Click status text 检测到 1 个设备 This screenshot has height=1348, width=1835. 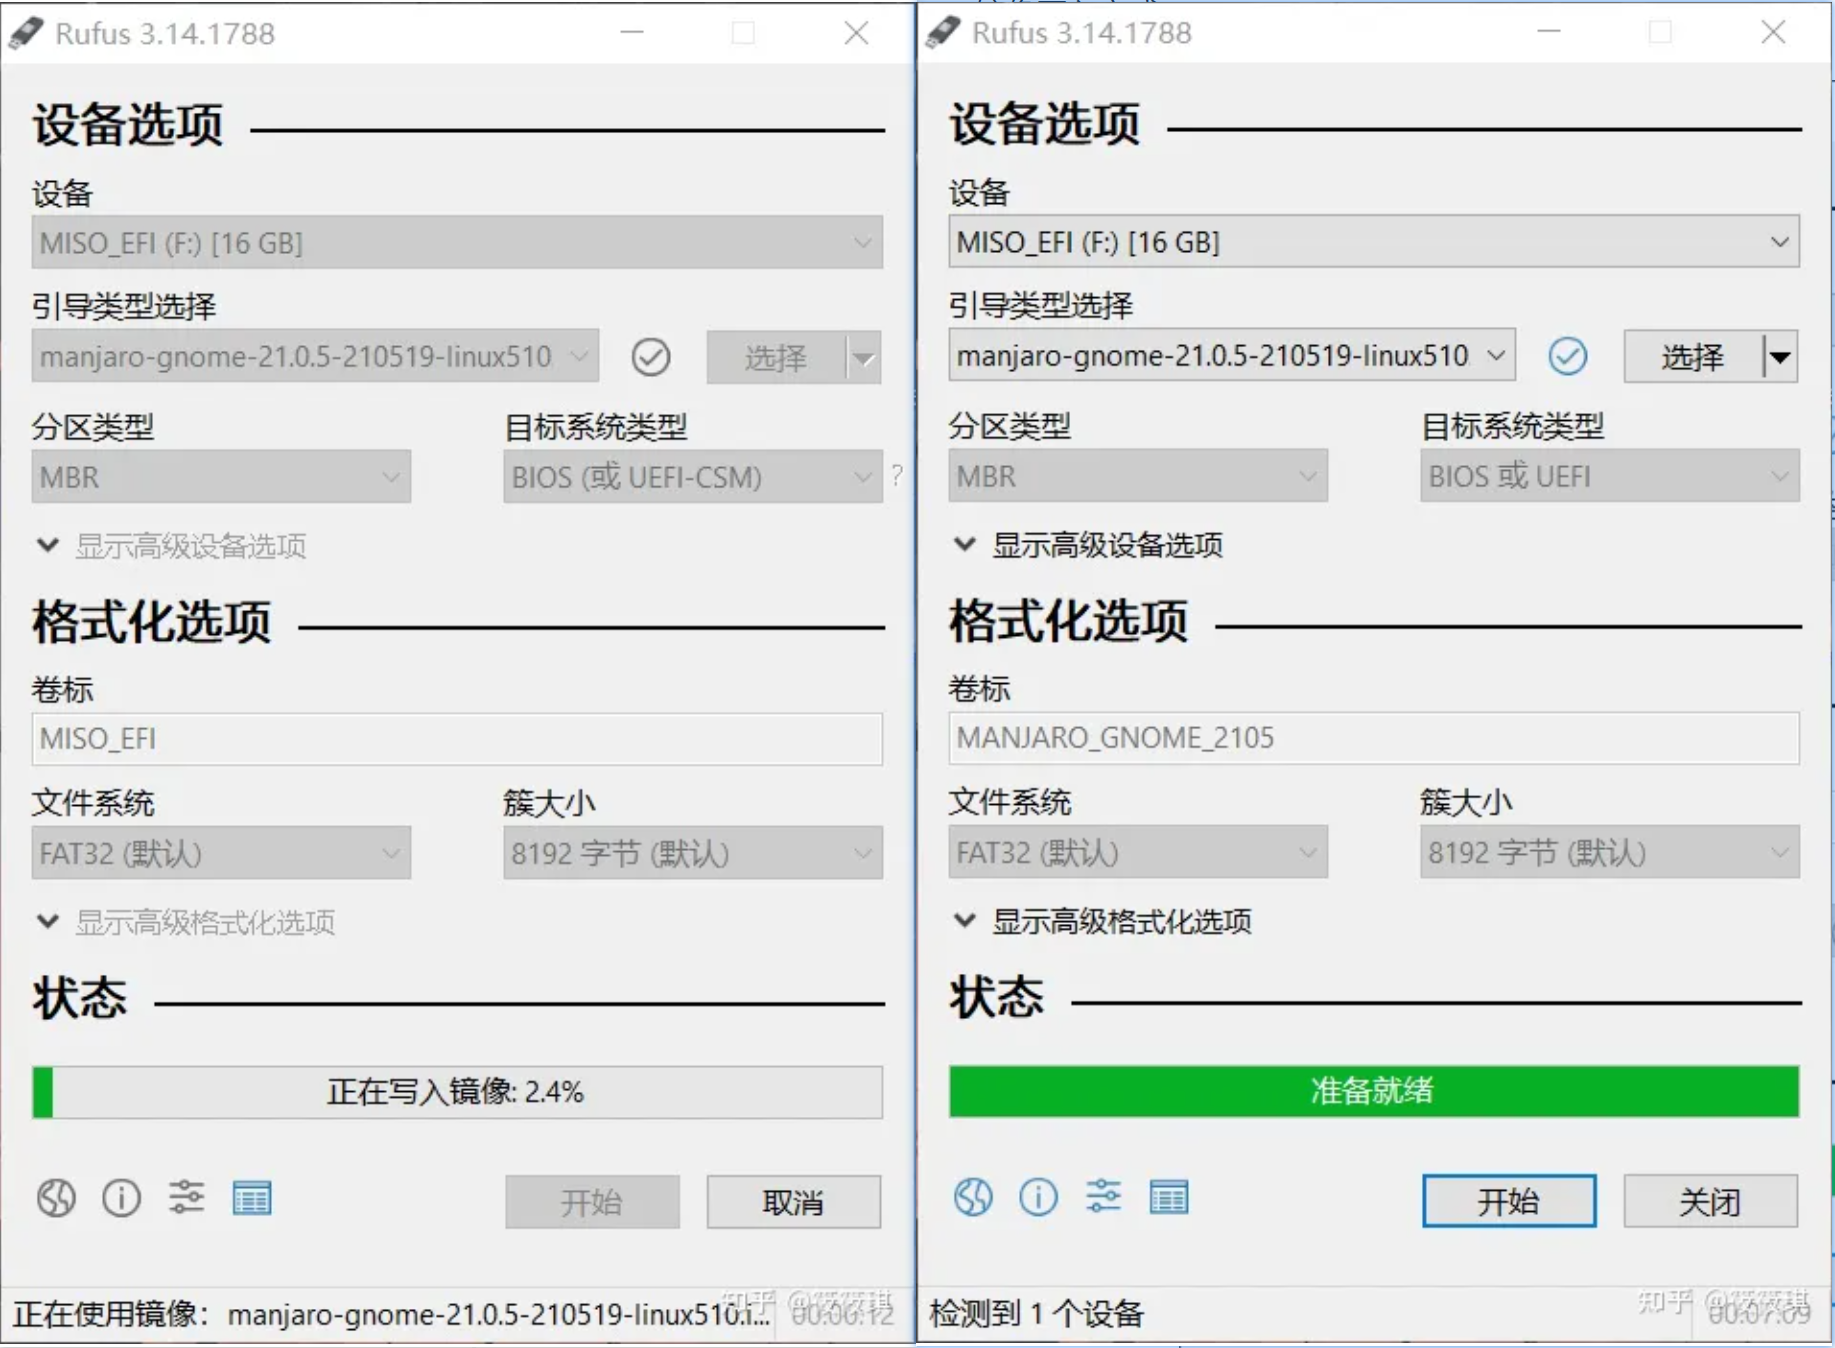point(1037,1313)
